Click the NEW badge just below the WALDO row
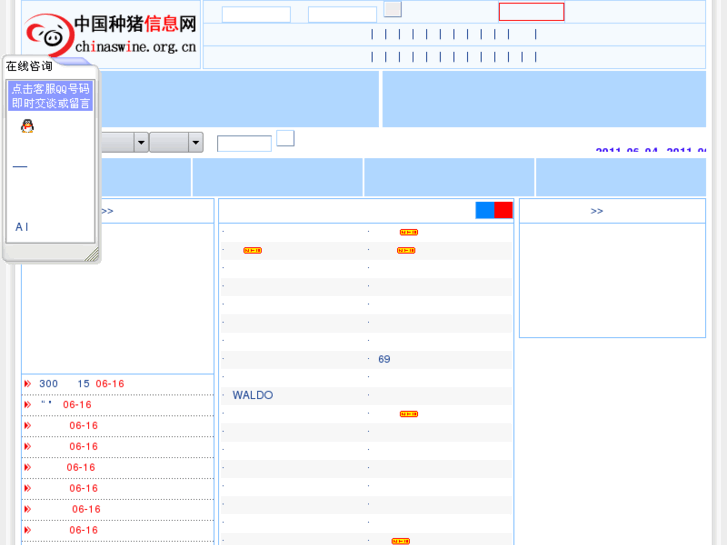 (x=409, y=414)
